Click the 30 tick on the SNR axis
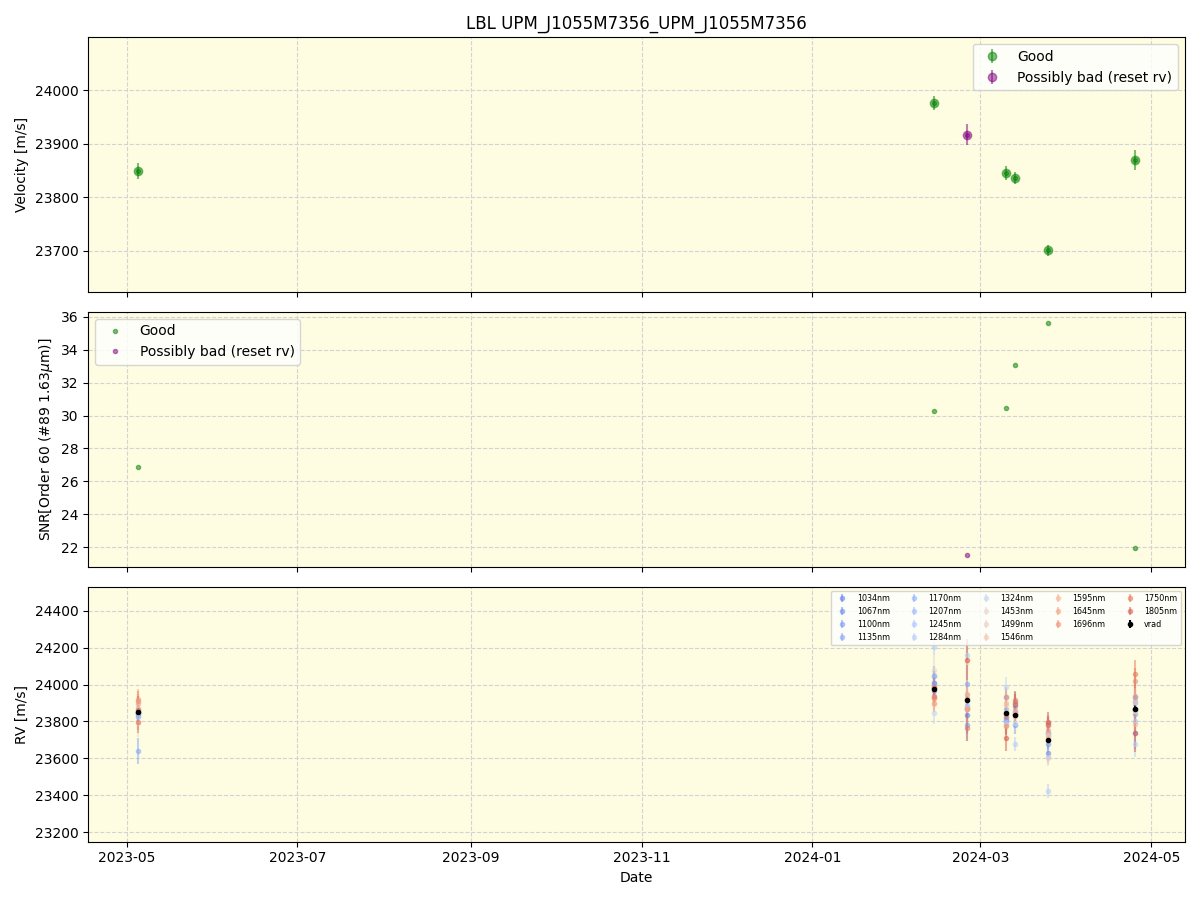1200x900 pixels. pos(72,416)
